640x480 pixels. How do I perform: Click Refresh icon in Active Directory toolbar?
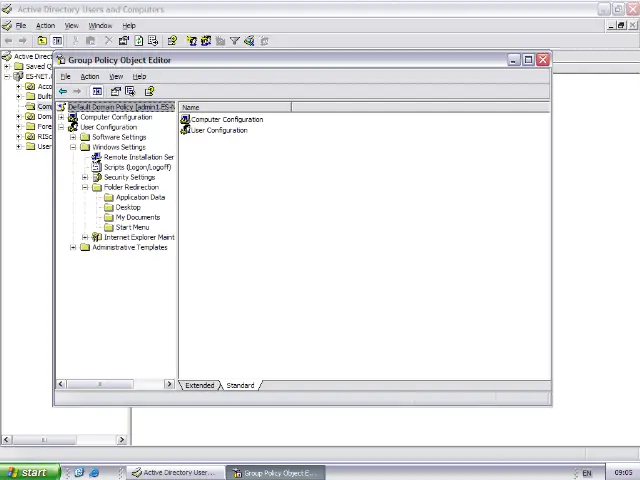click(139, 41)
